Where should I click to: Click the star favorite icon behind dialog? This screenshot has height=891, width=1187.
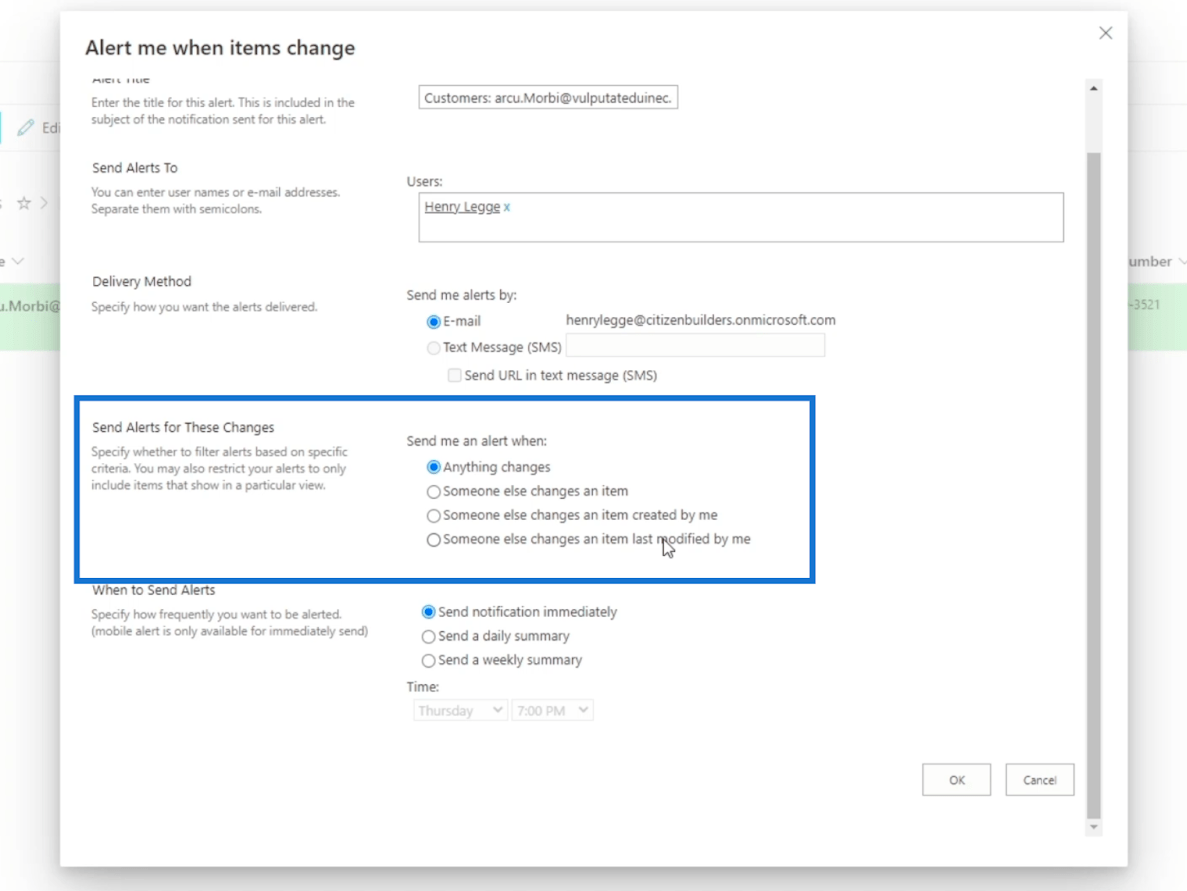click(x=24, y=203)
